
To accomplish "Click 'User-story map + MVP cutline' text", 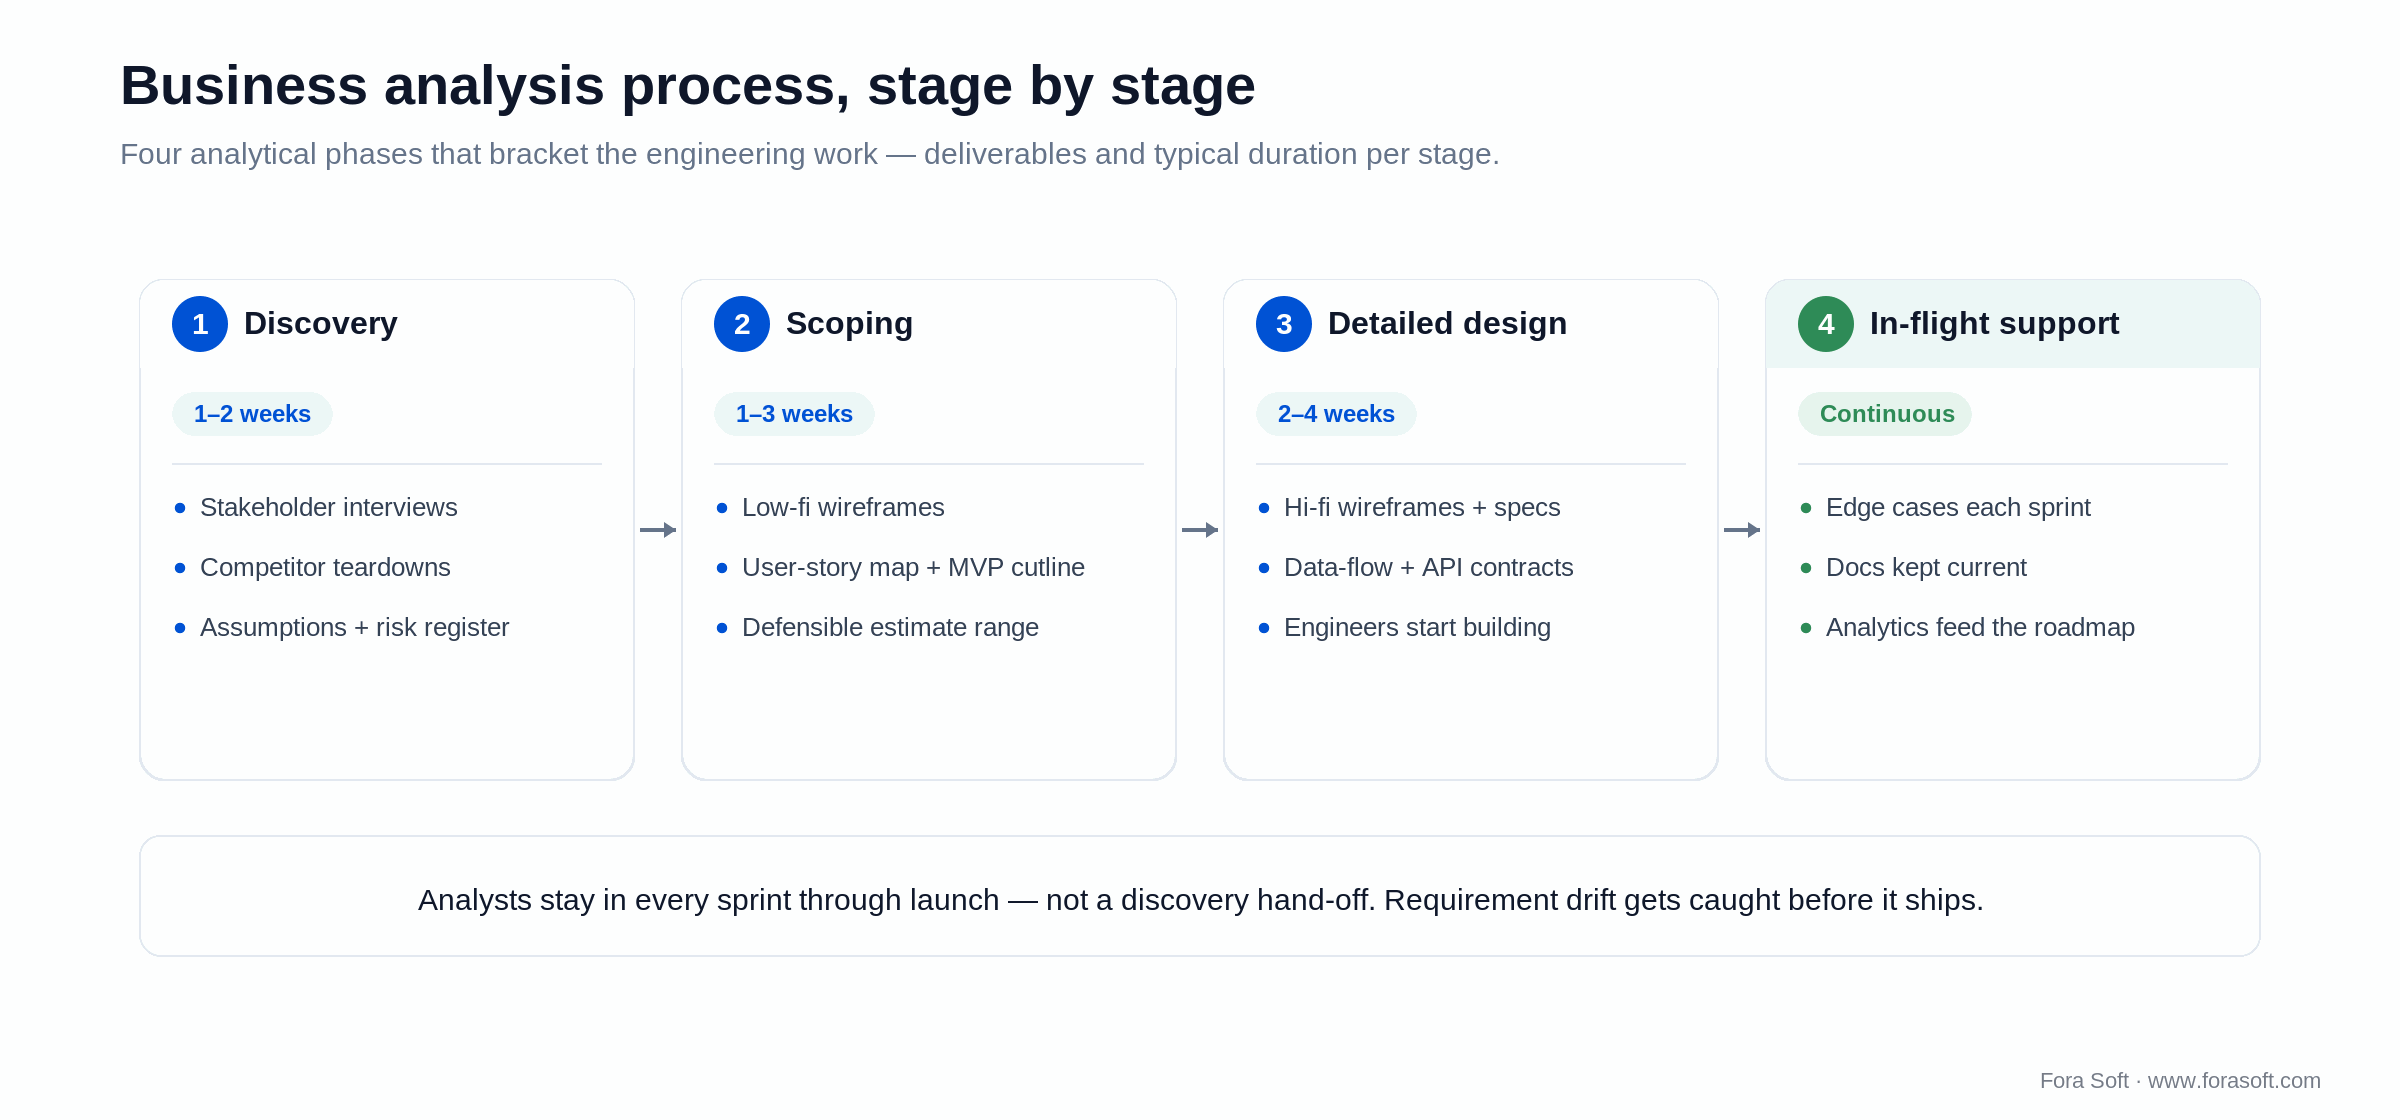I will click(913, 568).
